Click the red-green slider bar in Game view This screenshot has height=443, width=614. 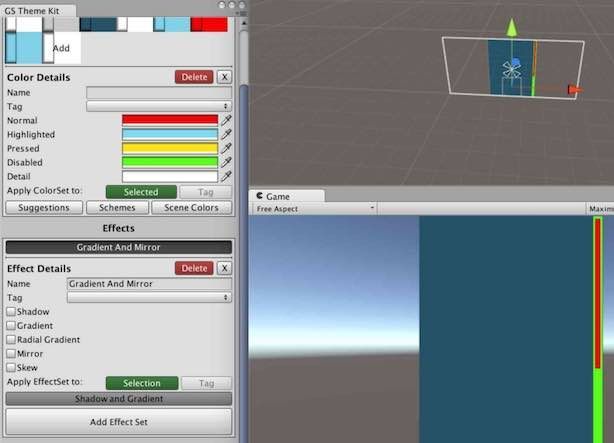598,329
